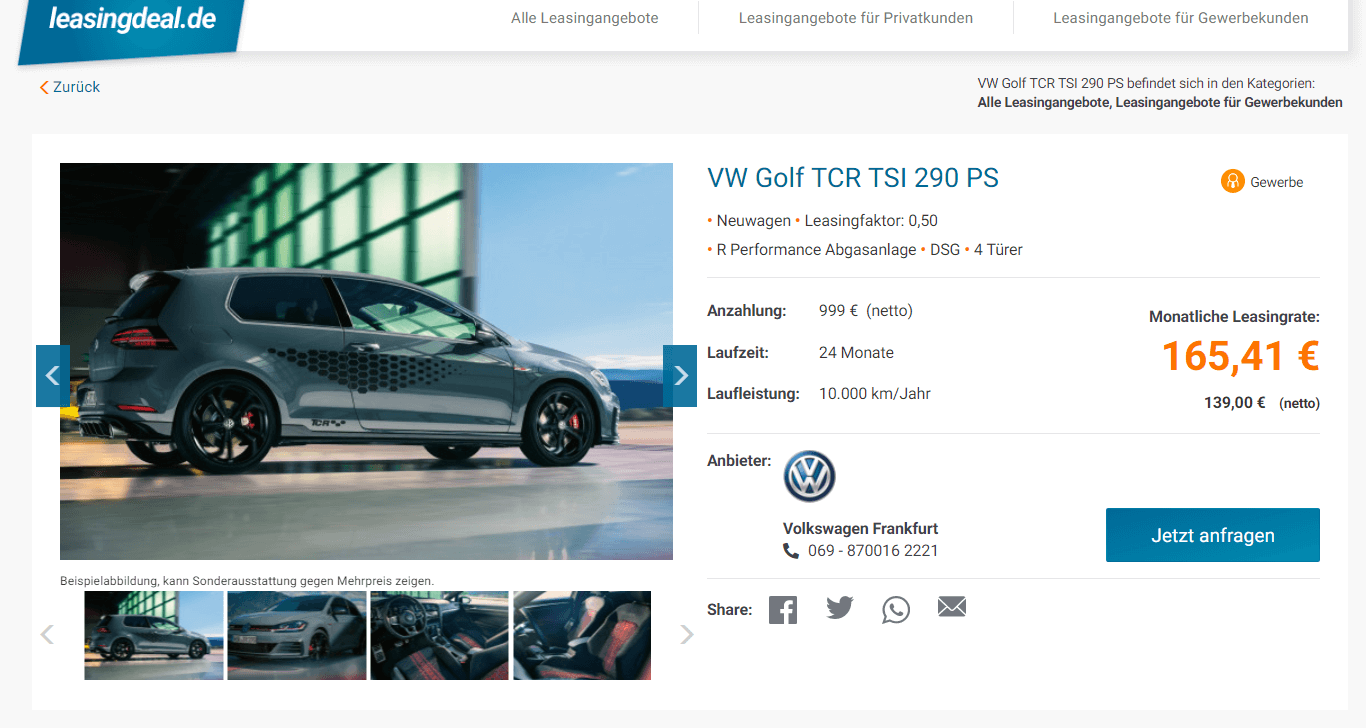The height and width of the screenshot is (728, 1366).
Task: Show previous main car image
Action: tap(53, 376)
